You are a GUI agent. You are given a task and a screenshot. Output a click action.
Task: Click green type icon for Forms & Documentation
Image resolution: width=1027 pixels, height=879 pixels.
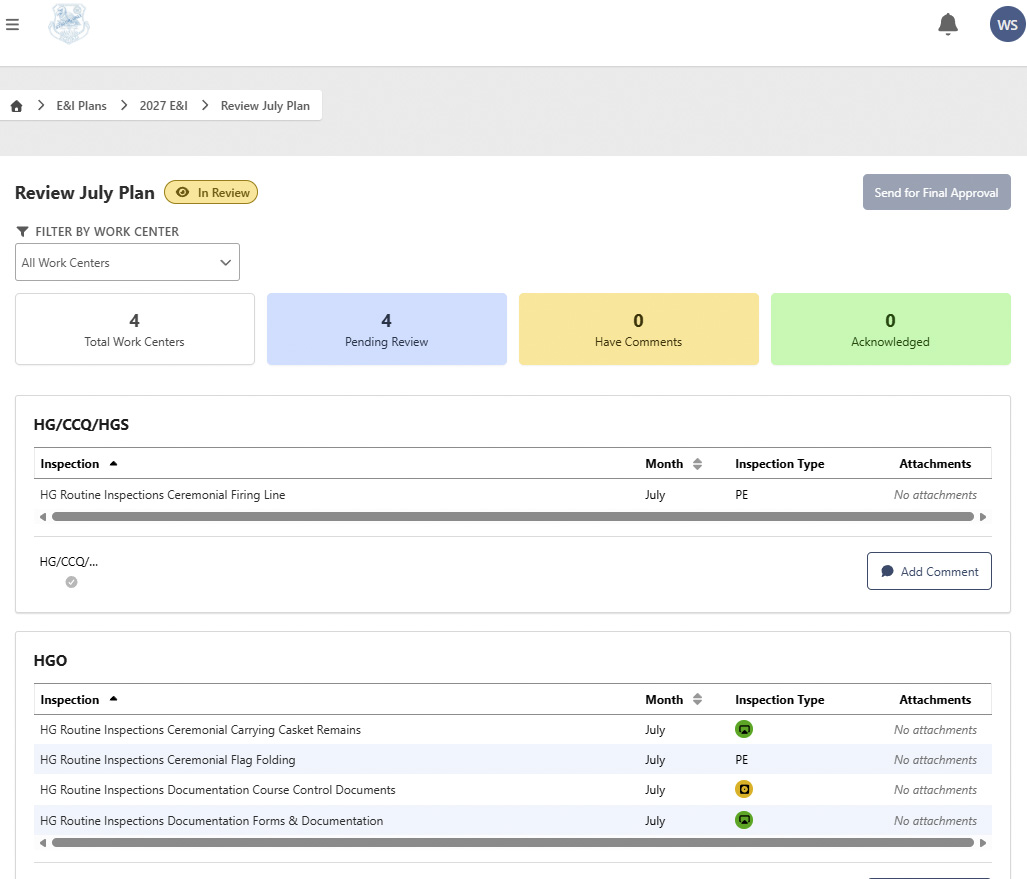tap(744, 820)
